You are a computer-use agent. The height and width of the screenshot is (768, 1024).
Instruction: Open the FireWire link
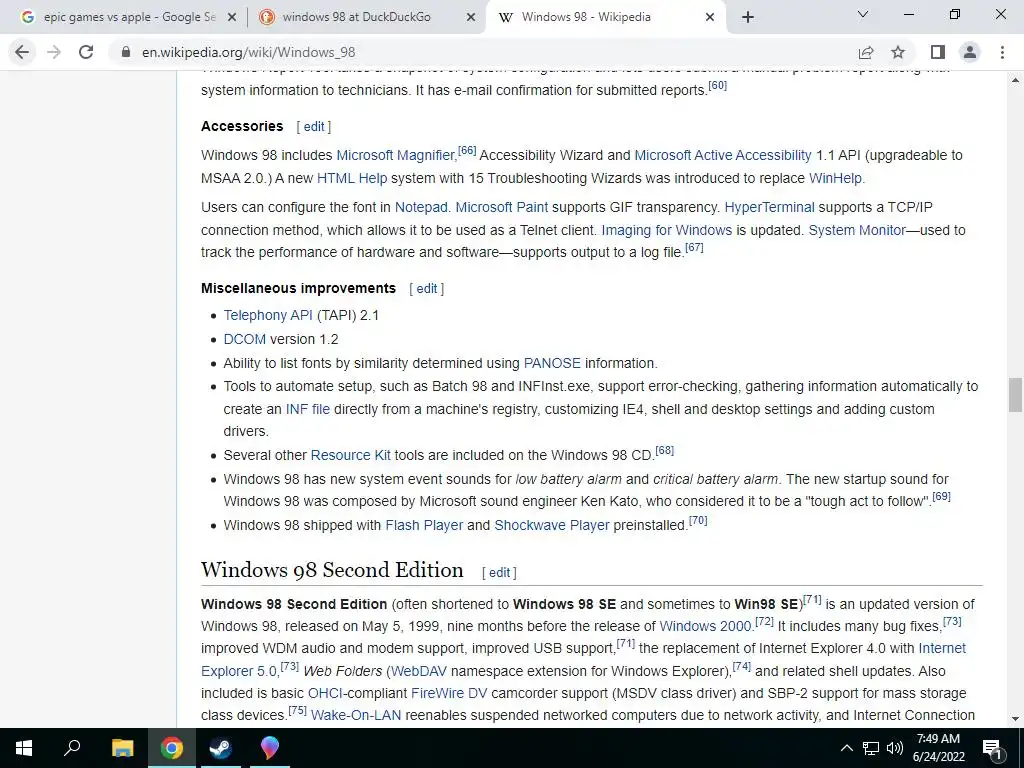click(x=440, y=694)
